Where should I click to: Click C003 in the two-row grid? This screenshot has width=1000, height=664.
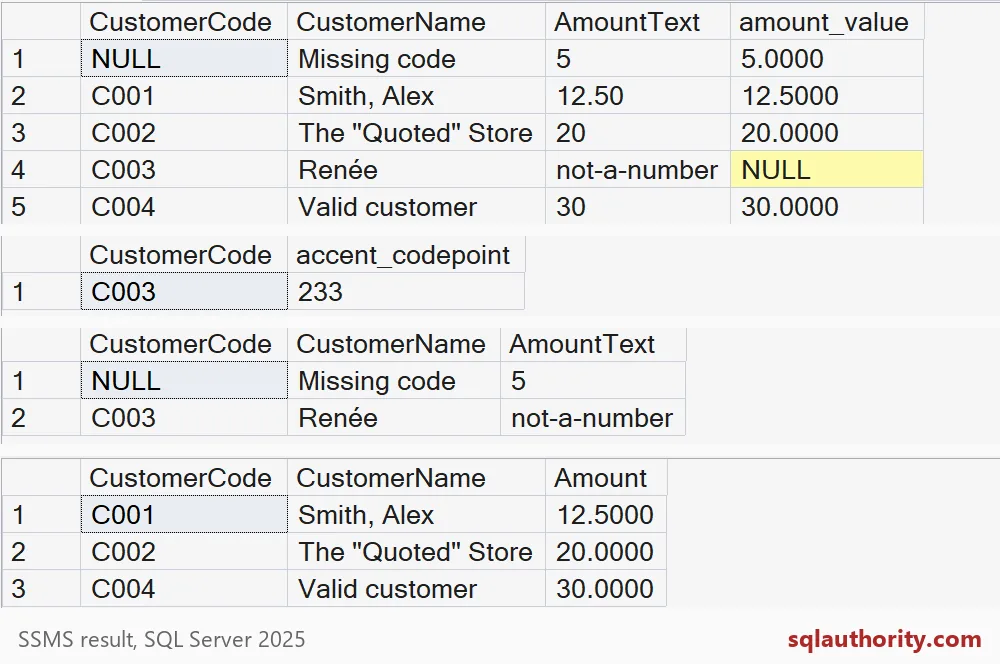coord(184,418)
